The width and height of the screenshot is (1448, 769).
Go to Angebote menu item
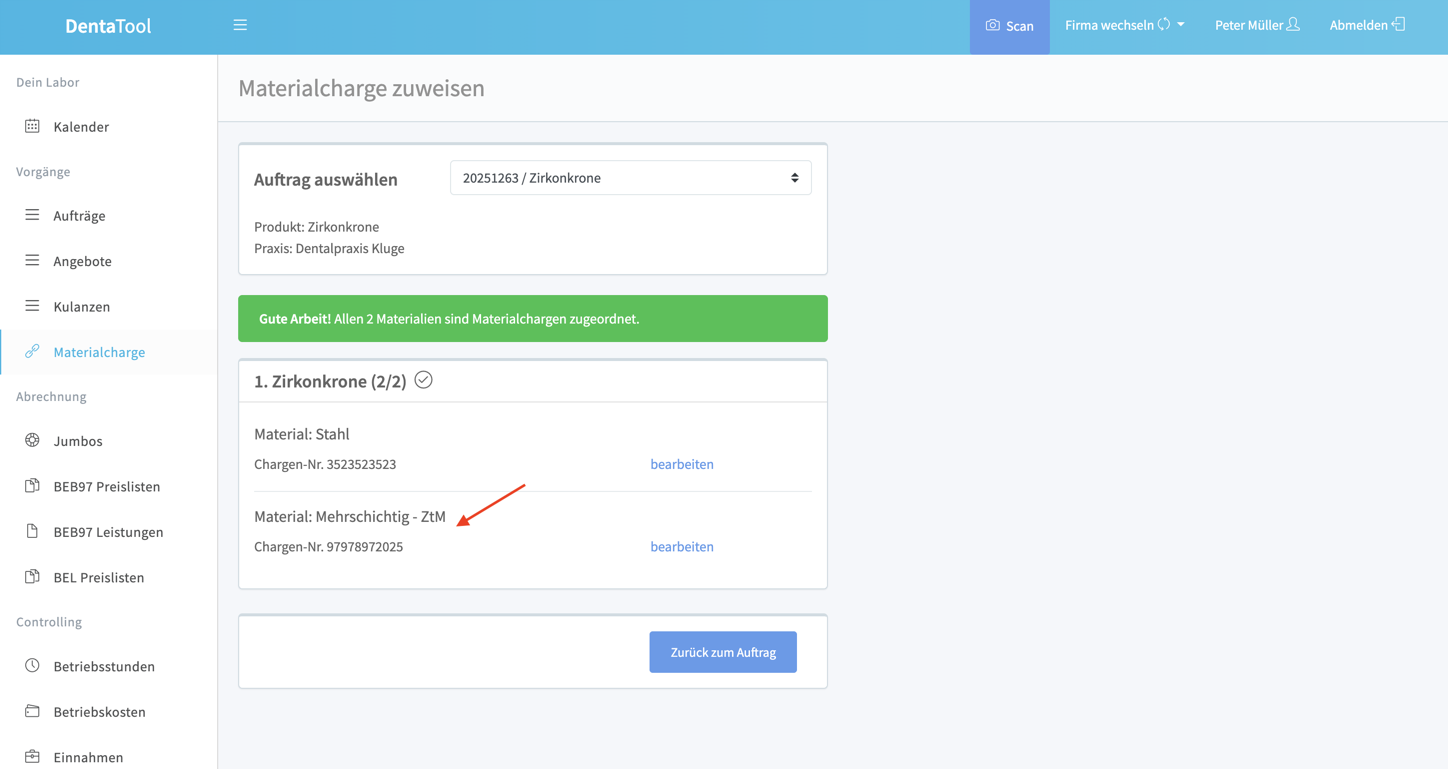[x=82, y=261]
